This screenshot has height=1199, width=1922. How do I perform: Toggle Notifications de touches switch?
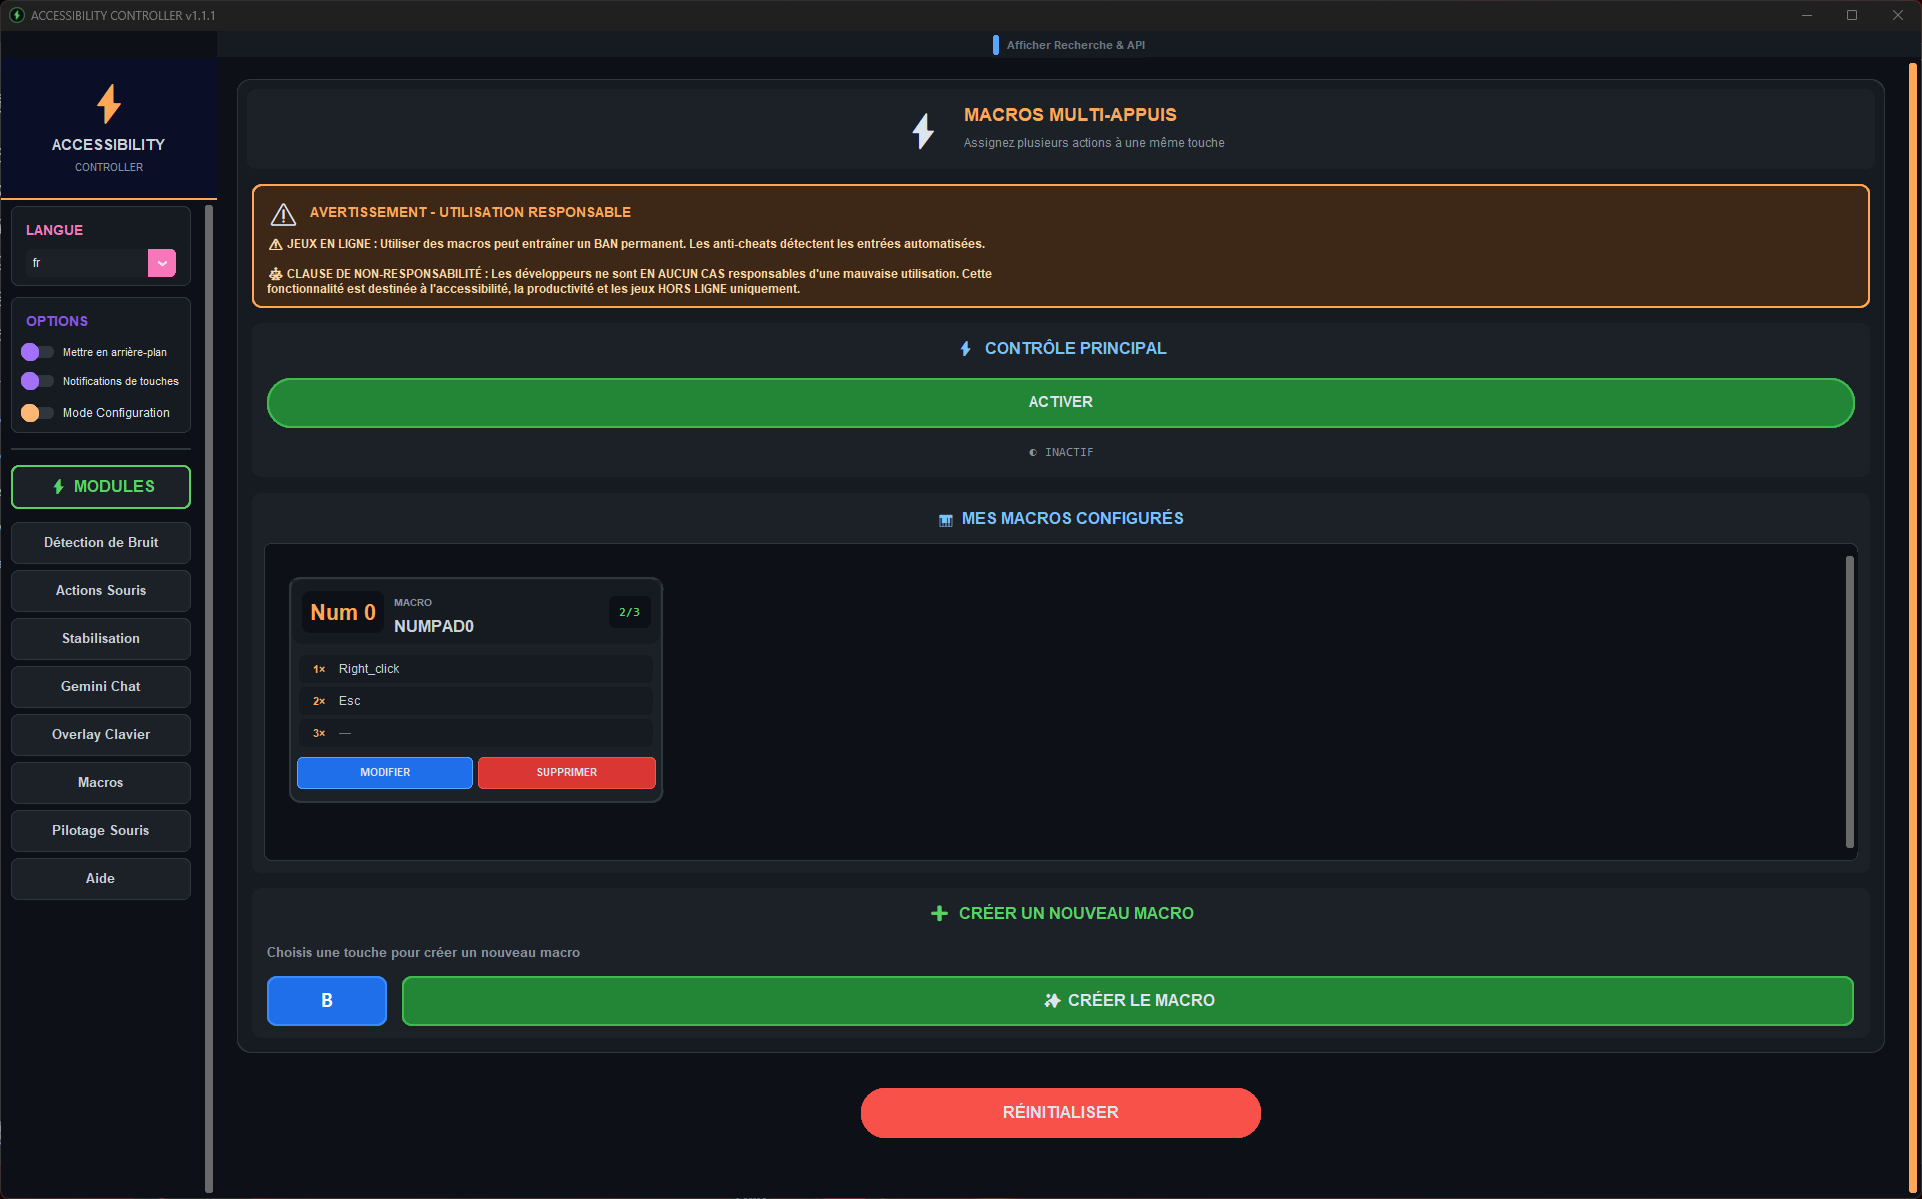[37, 381]
